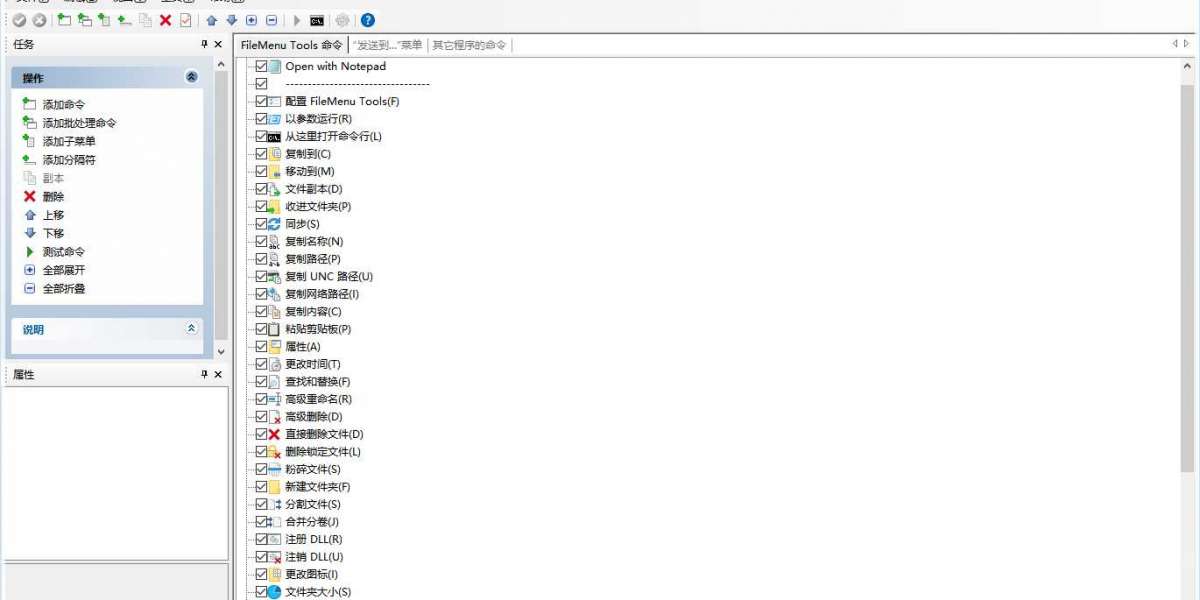Select the 合并分卷(J) row
The height and width of the screenshot is (600, 1200).
point(312,521)
